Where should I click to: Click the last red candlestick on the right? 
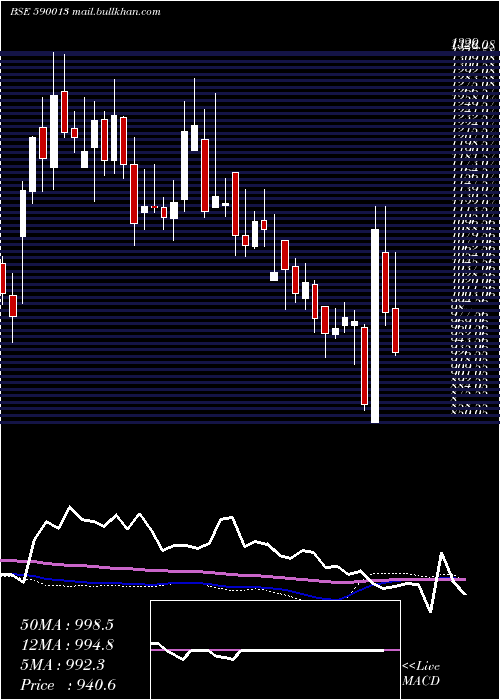coord(395,330)
